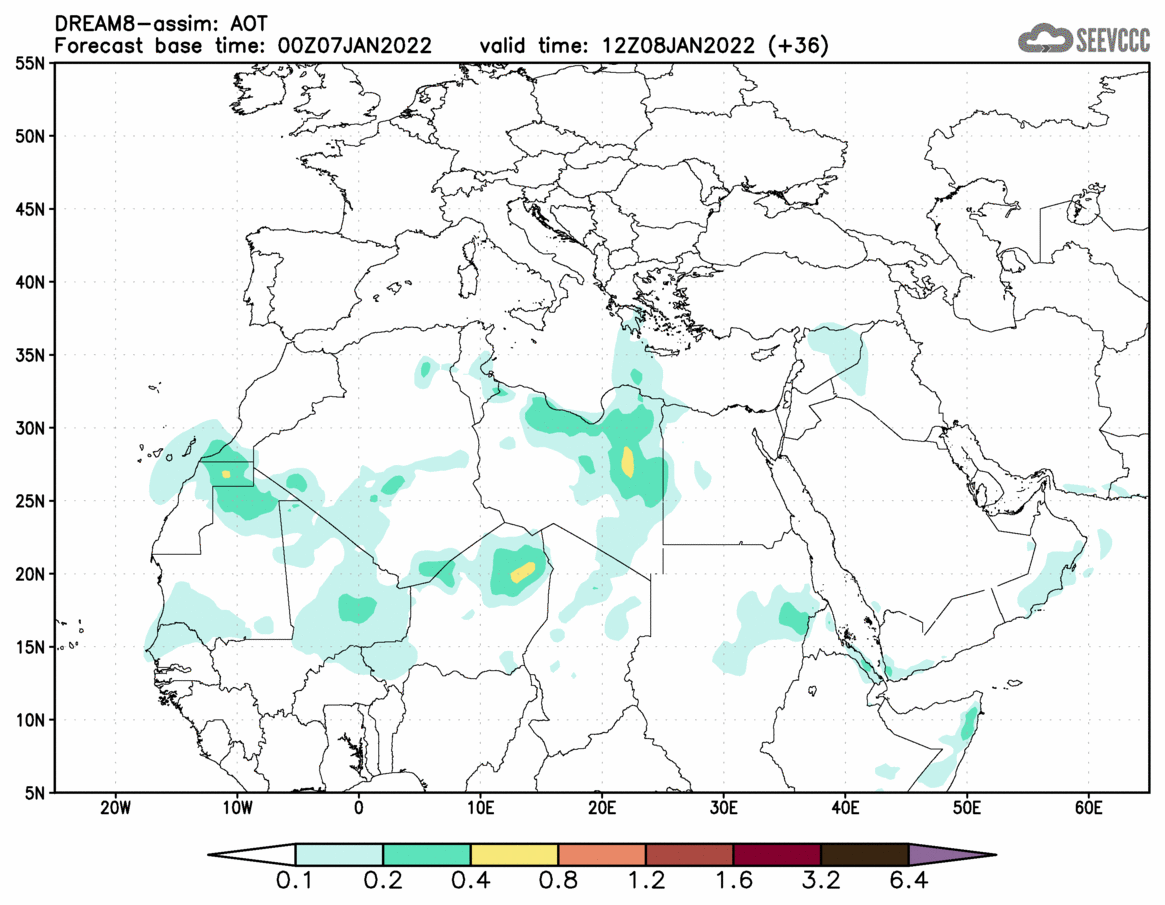
Task: Click the 50N latitude label
Action: pos(29,136)
